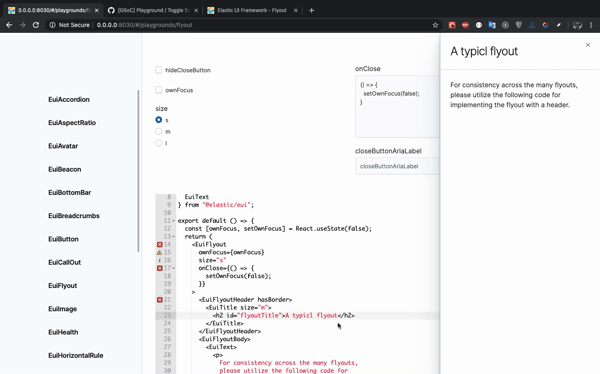The width and height of the screenshot is (600, 374).
Task: Open EuiAspectRatio in the sidebar
Action: (72, 123)
